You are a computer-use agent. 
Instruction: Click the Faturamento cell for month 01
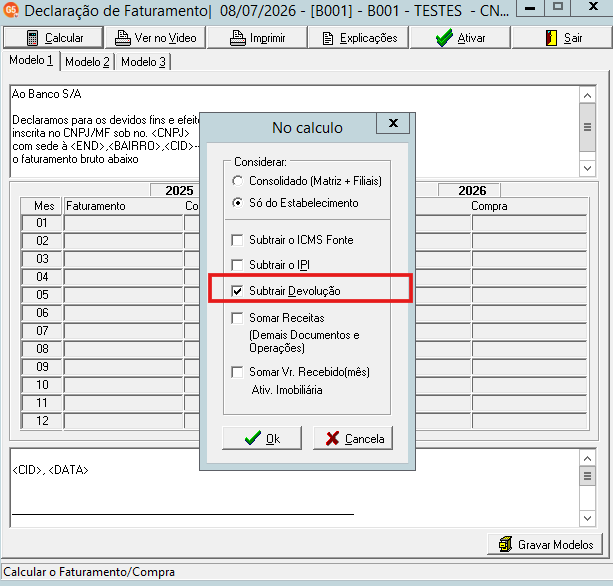click(x=124, y=223)
